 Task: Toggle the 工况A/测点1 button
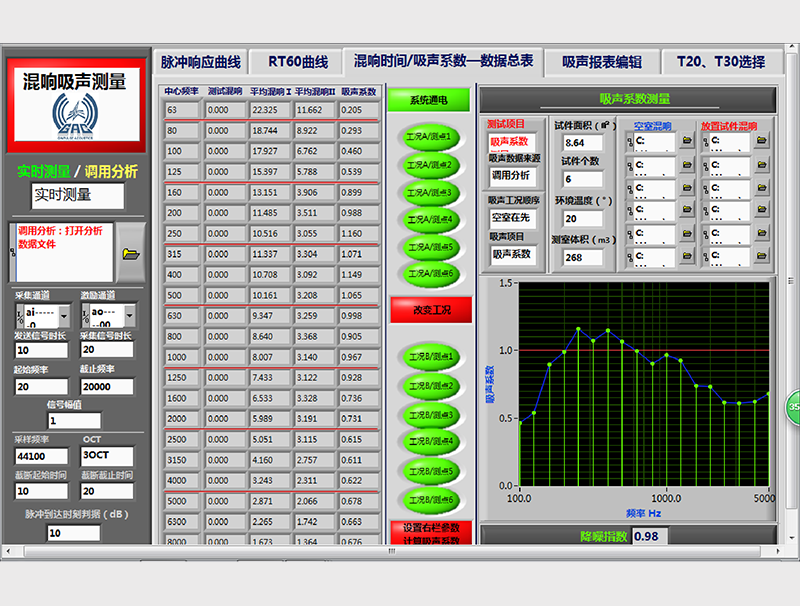pos(429,137)
